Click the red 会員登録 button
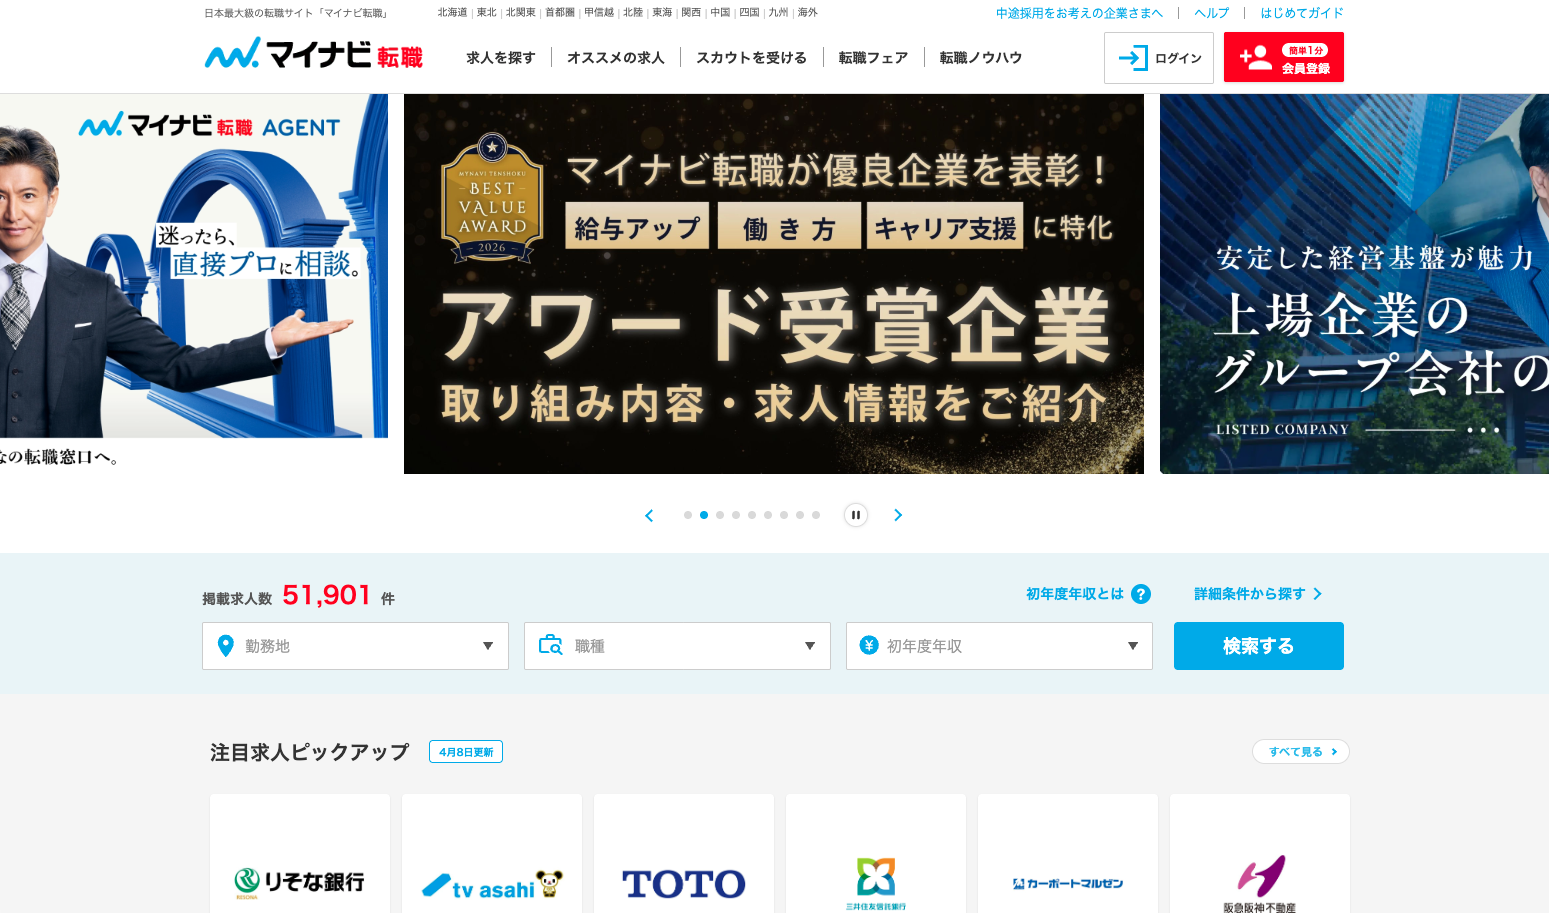This screenshot has width=1549, height=913. click(1284, 57)
